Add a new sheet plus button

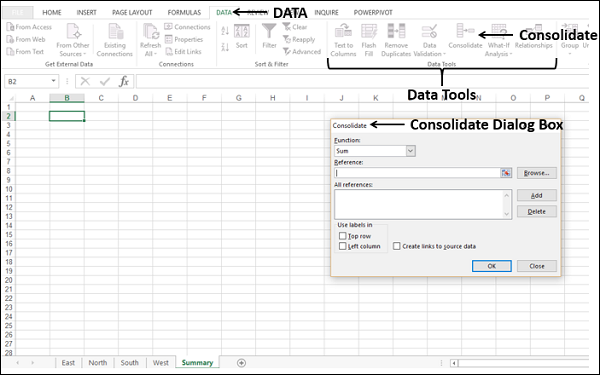(241, 363)
